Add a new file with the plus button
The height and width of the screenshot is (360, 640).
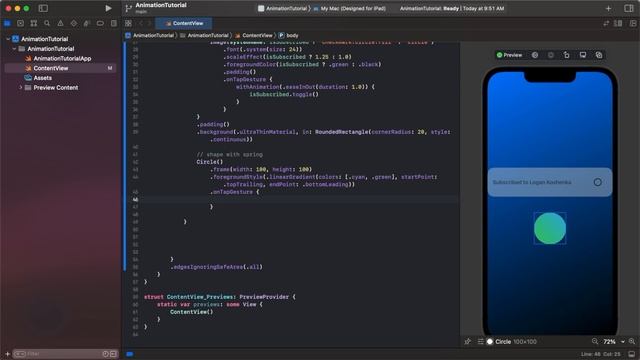click(x=7, y=354)
